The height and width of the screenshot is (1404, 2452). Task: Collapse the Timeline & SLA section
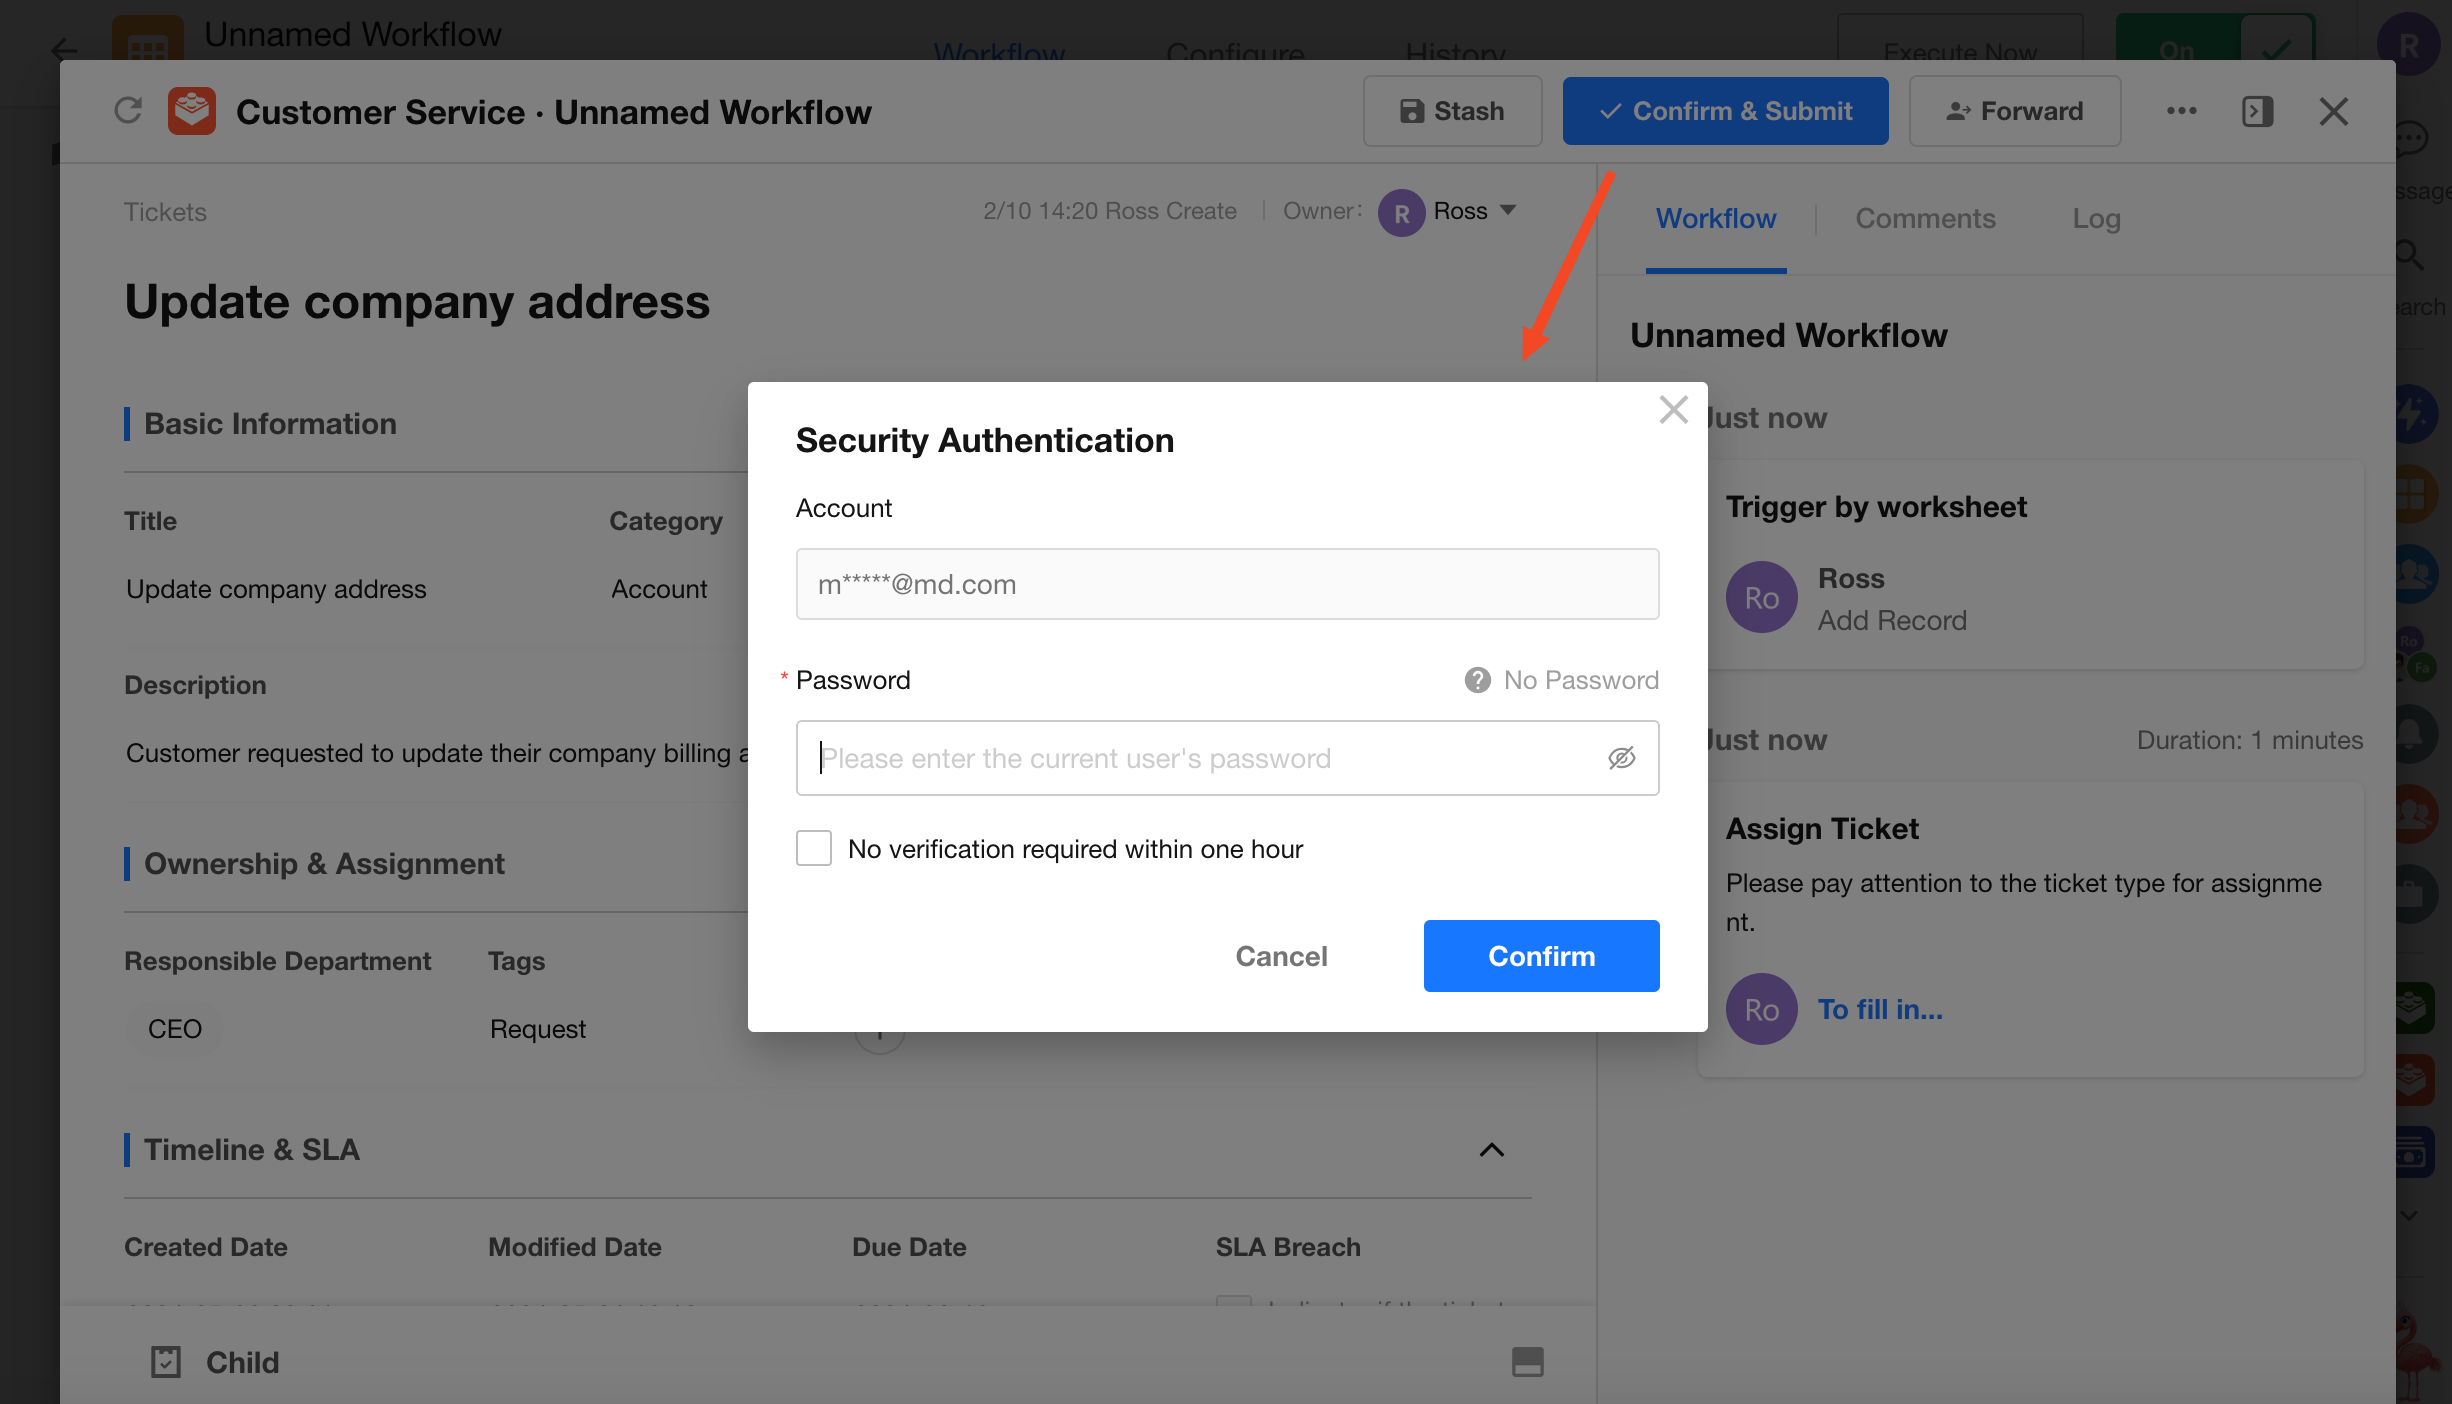pyautogui.click(x=1491, y=1150)
